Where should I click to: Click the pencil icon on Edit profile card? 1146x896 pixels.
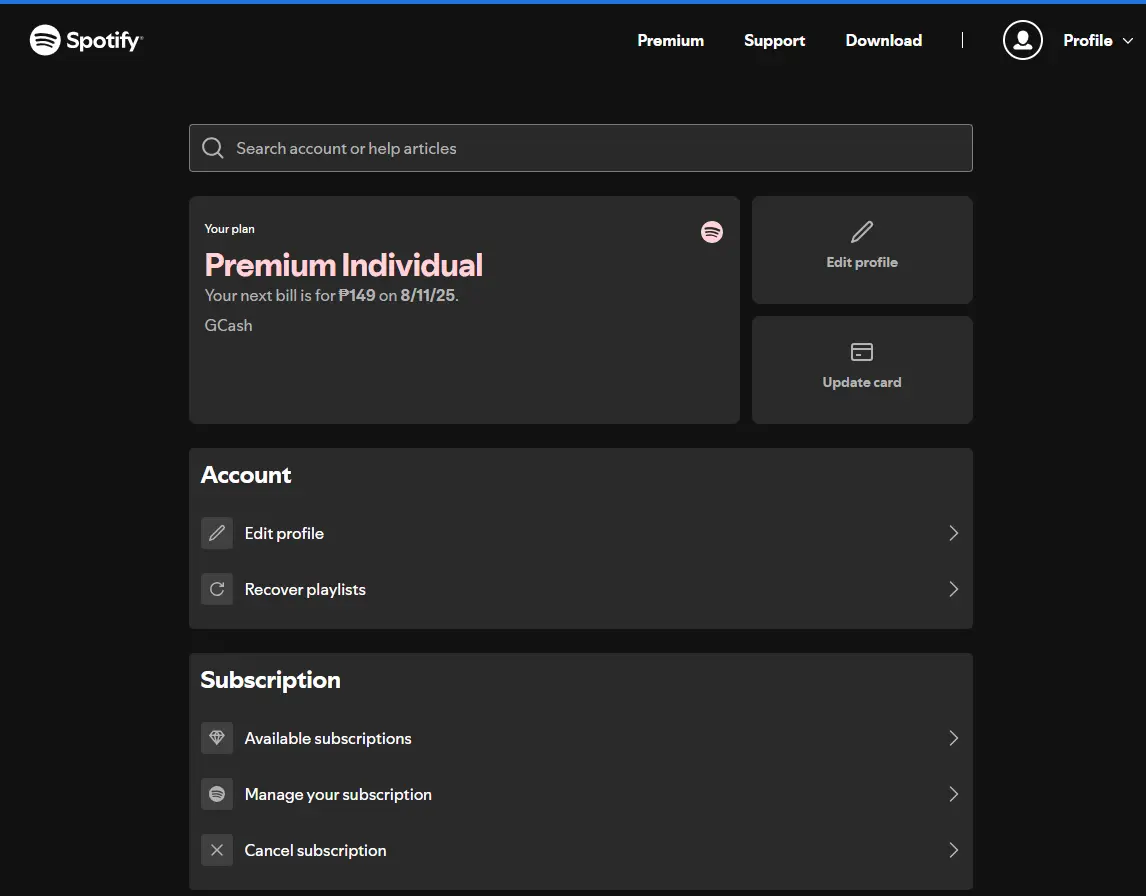click(x=862, y=232)
